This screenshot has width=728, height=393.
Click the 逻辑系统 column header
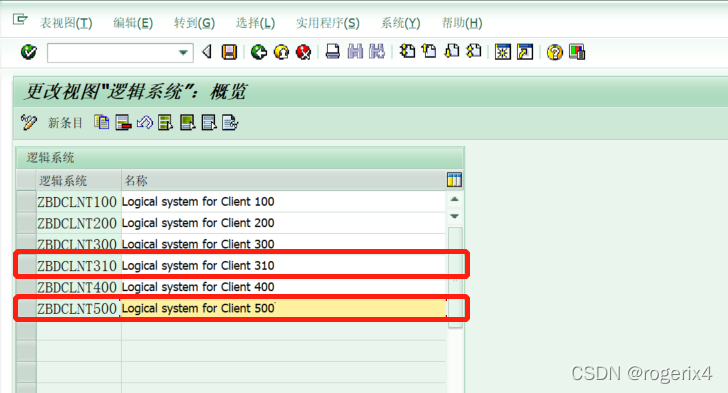(79, 180)
